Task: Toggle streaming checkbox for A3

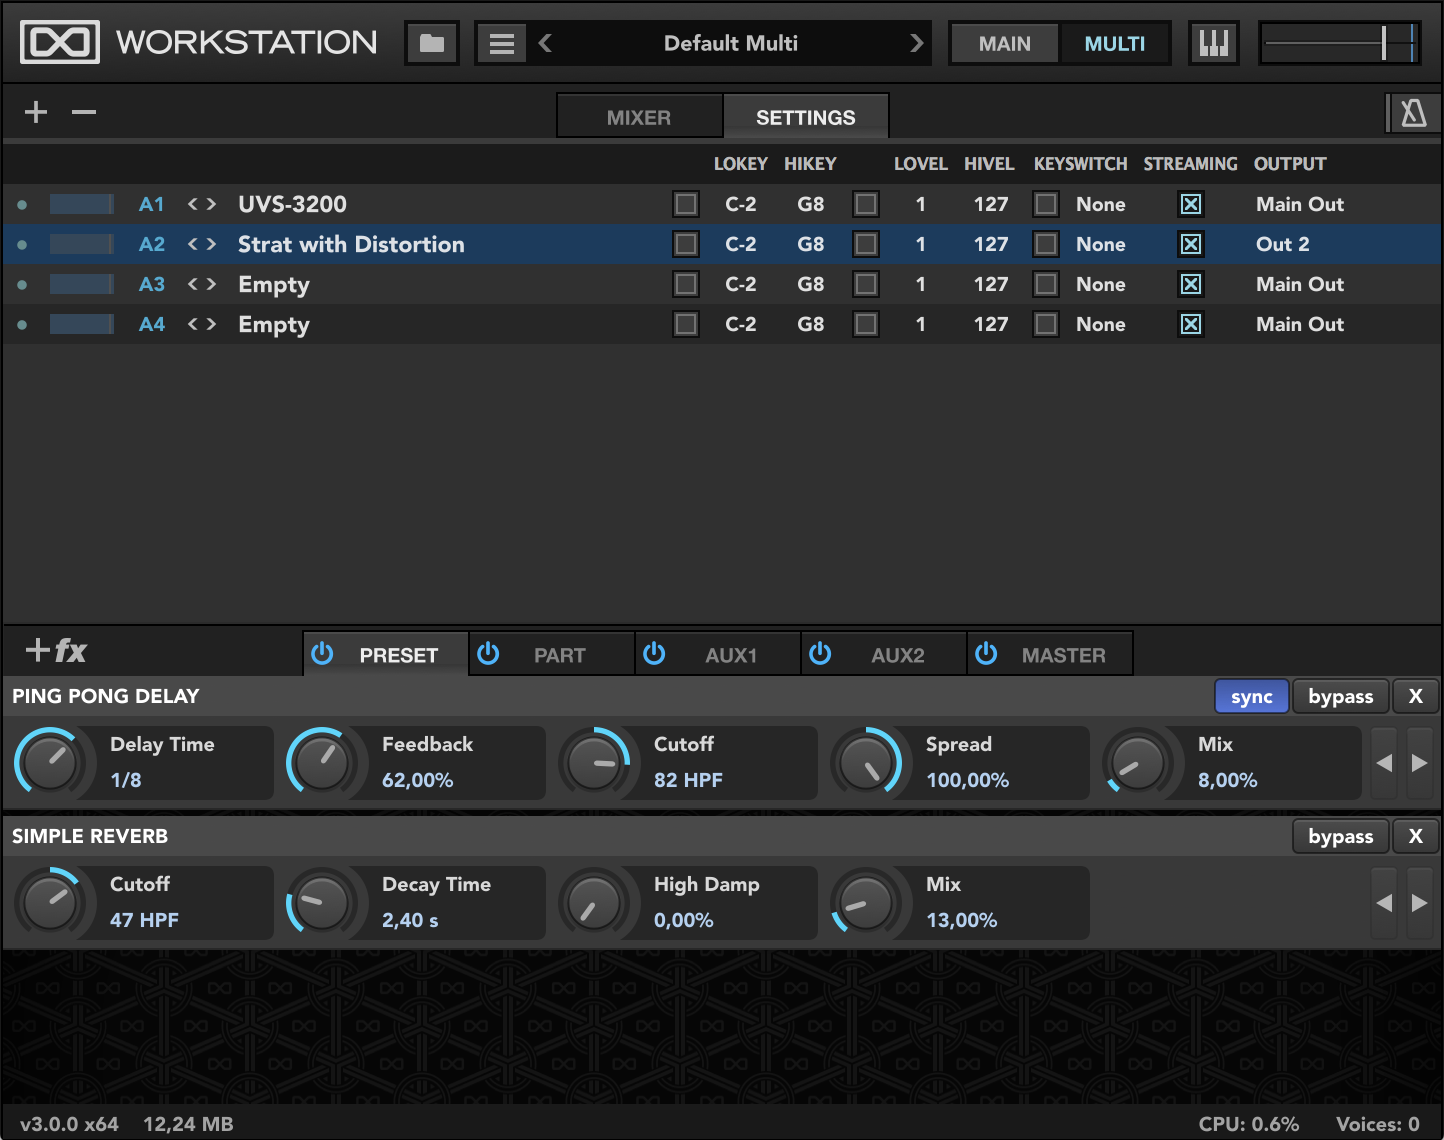Action: 1191,284
